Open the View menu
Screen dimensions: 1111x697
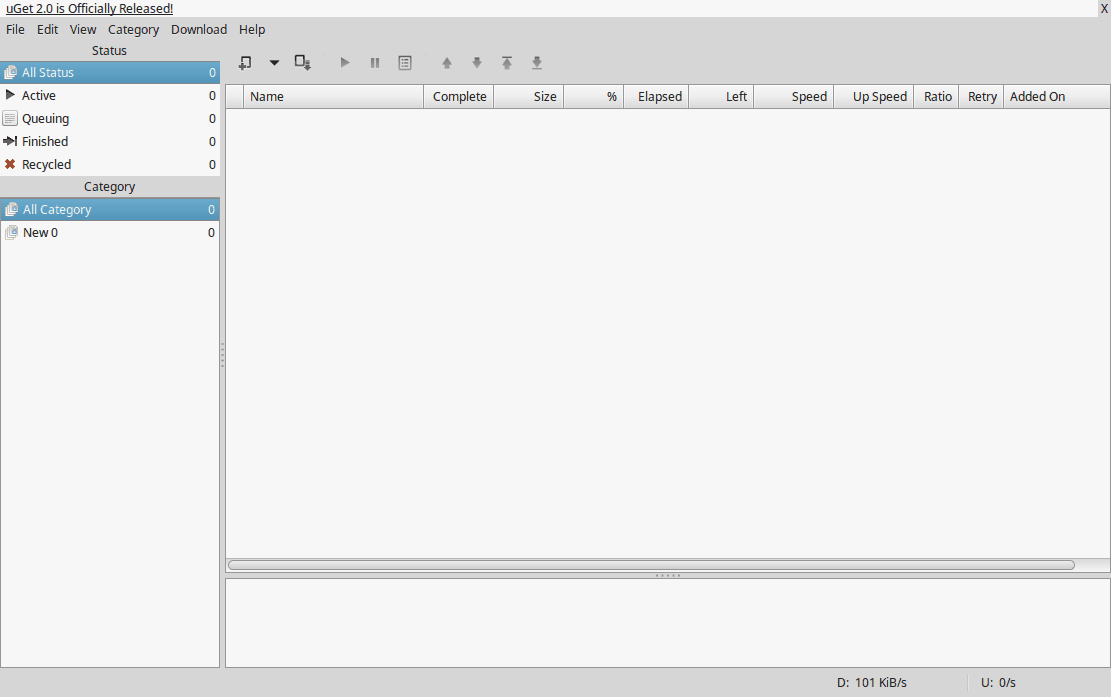click(x=83, y=30)
